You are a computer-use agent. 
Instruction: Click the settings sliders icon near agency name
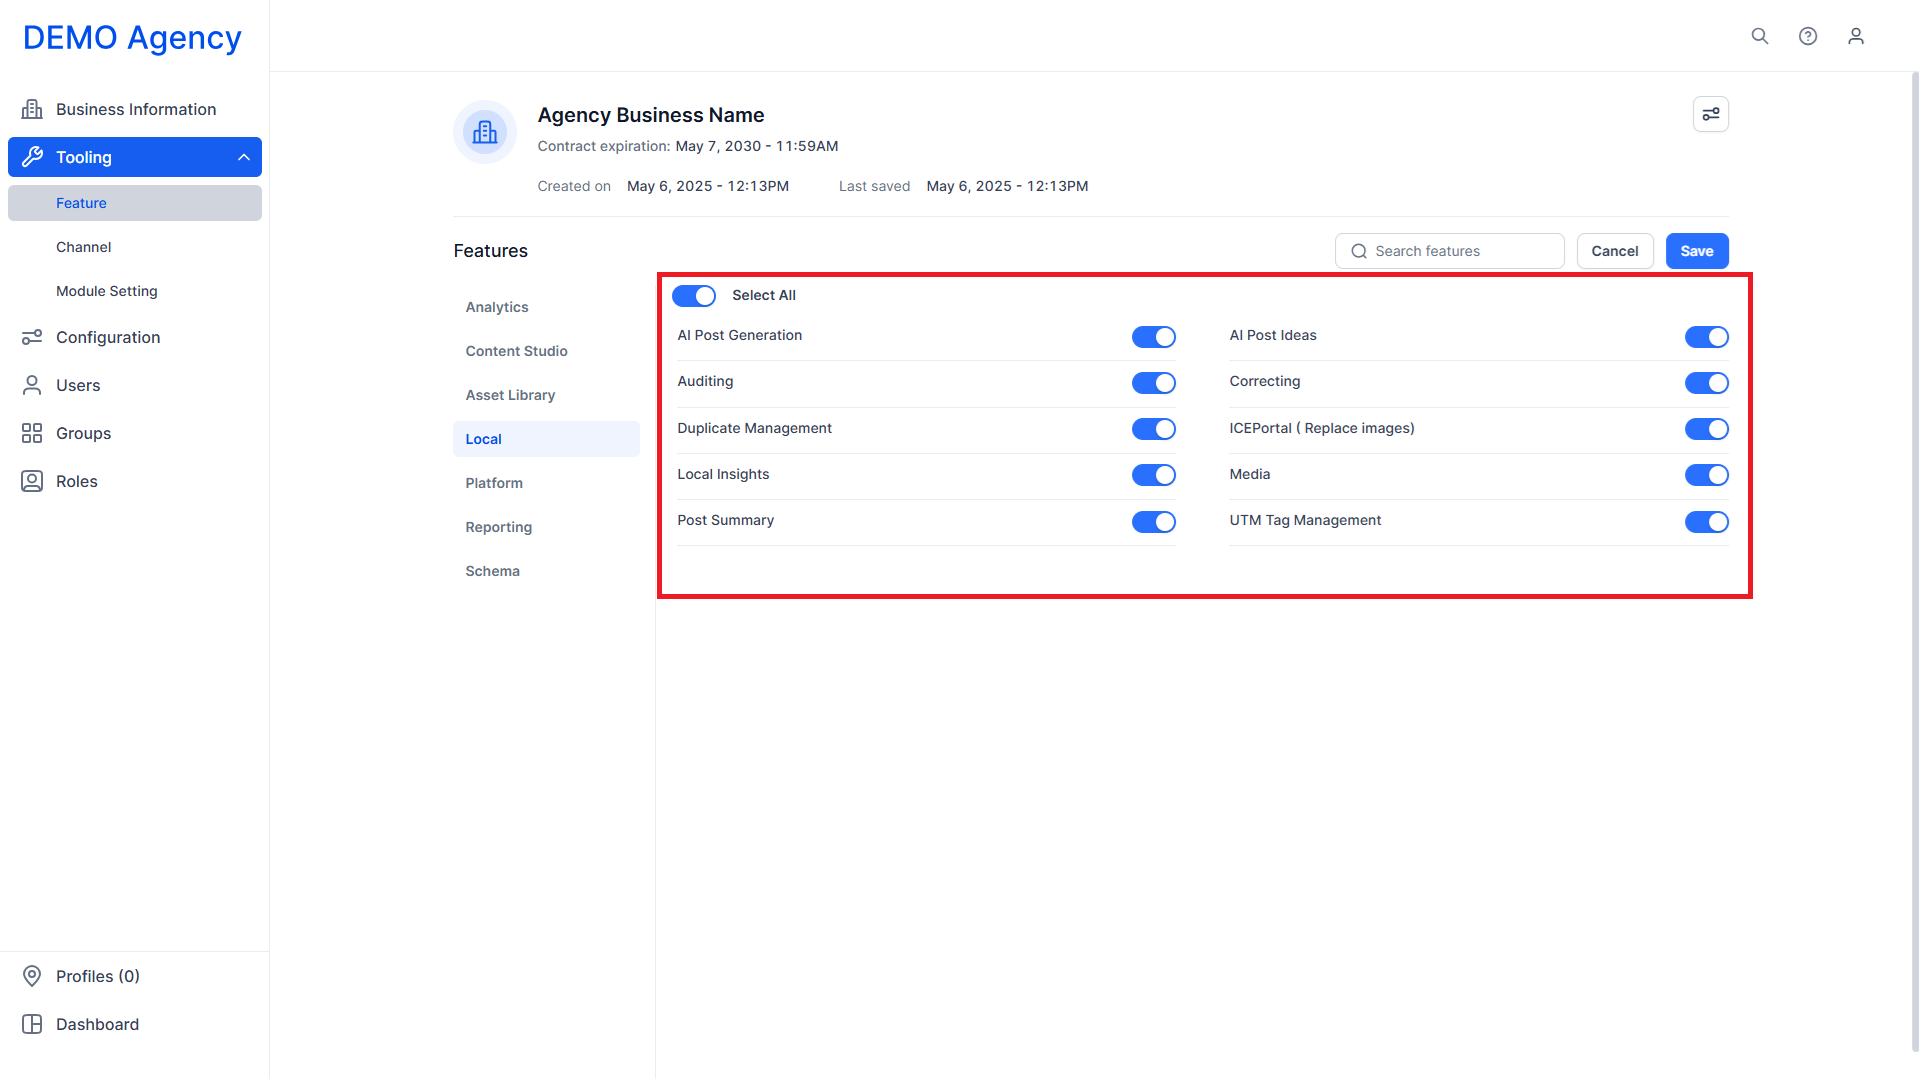point(1711,114)
